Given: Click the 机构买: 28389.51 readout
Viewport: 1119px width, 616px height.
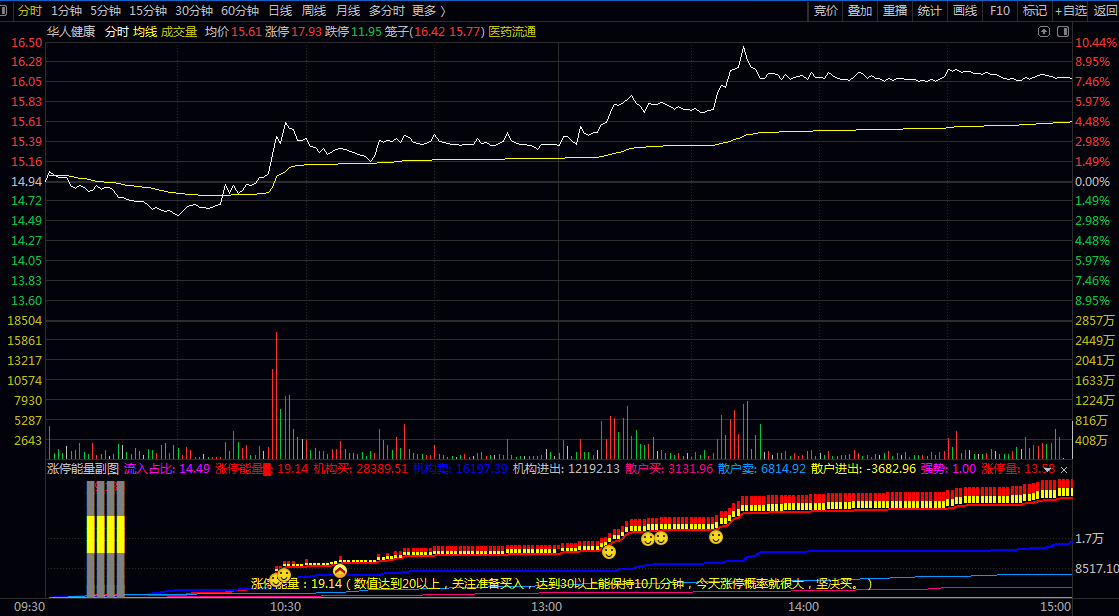Looking at the screenshot, I should click(360, 469).
